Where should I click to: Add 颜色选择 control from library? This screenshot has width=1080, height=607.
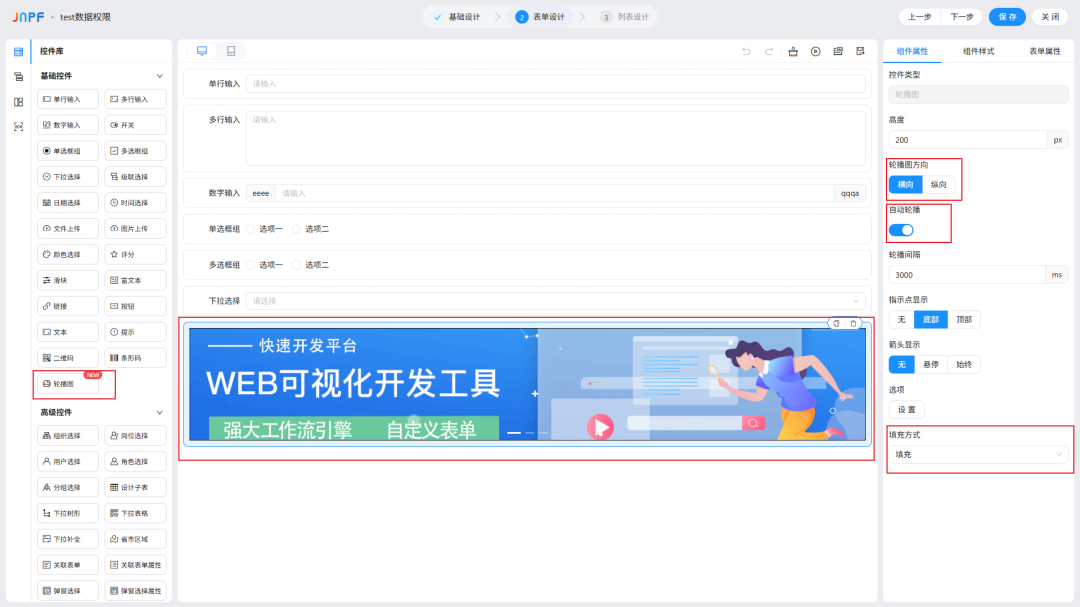[68, 254]
